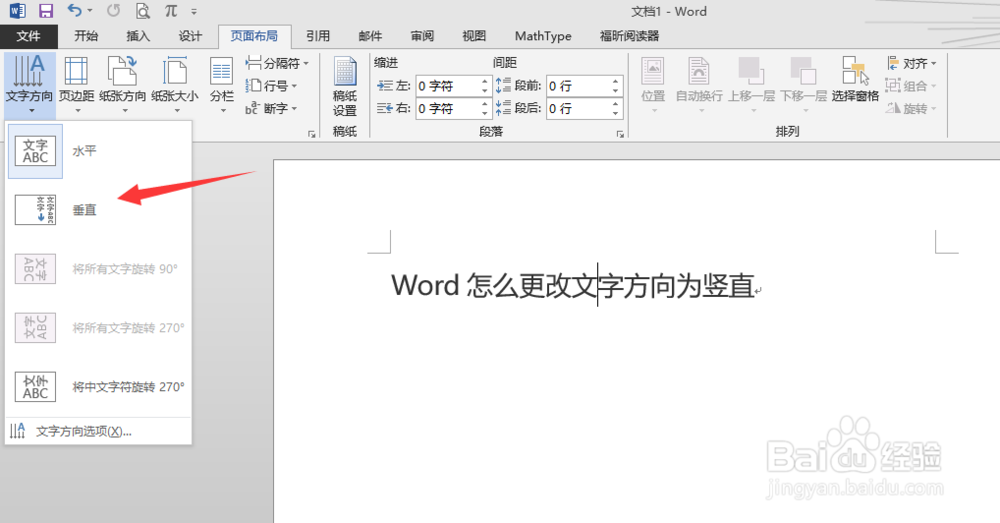The width and height of the screenshot is (1000, 523).
Task: Open the page setup dialog launcher
Action: (x=312, y=134)
